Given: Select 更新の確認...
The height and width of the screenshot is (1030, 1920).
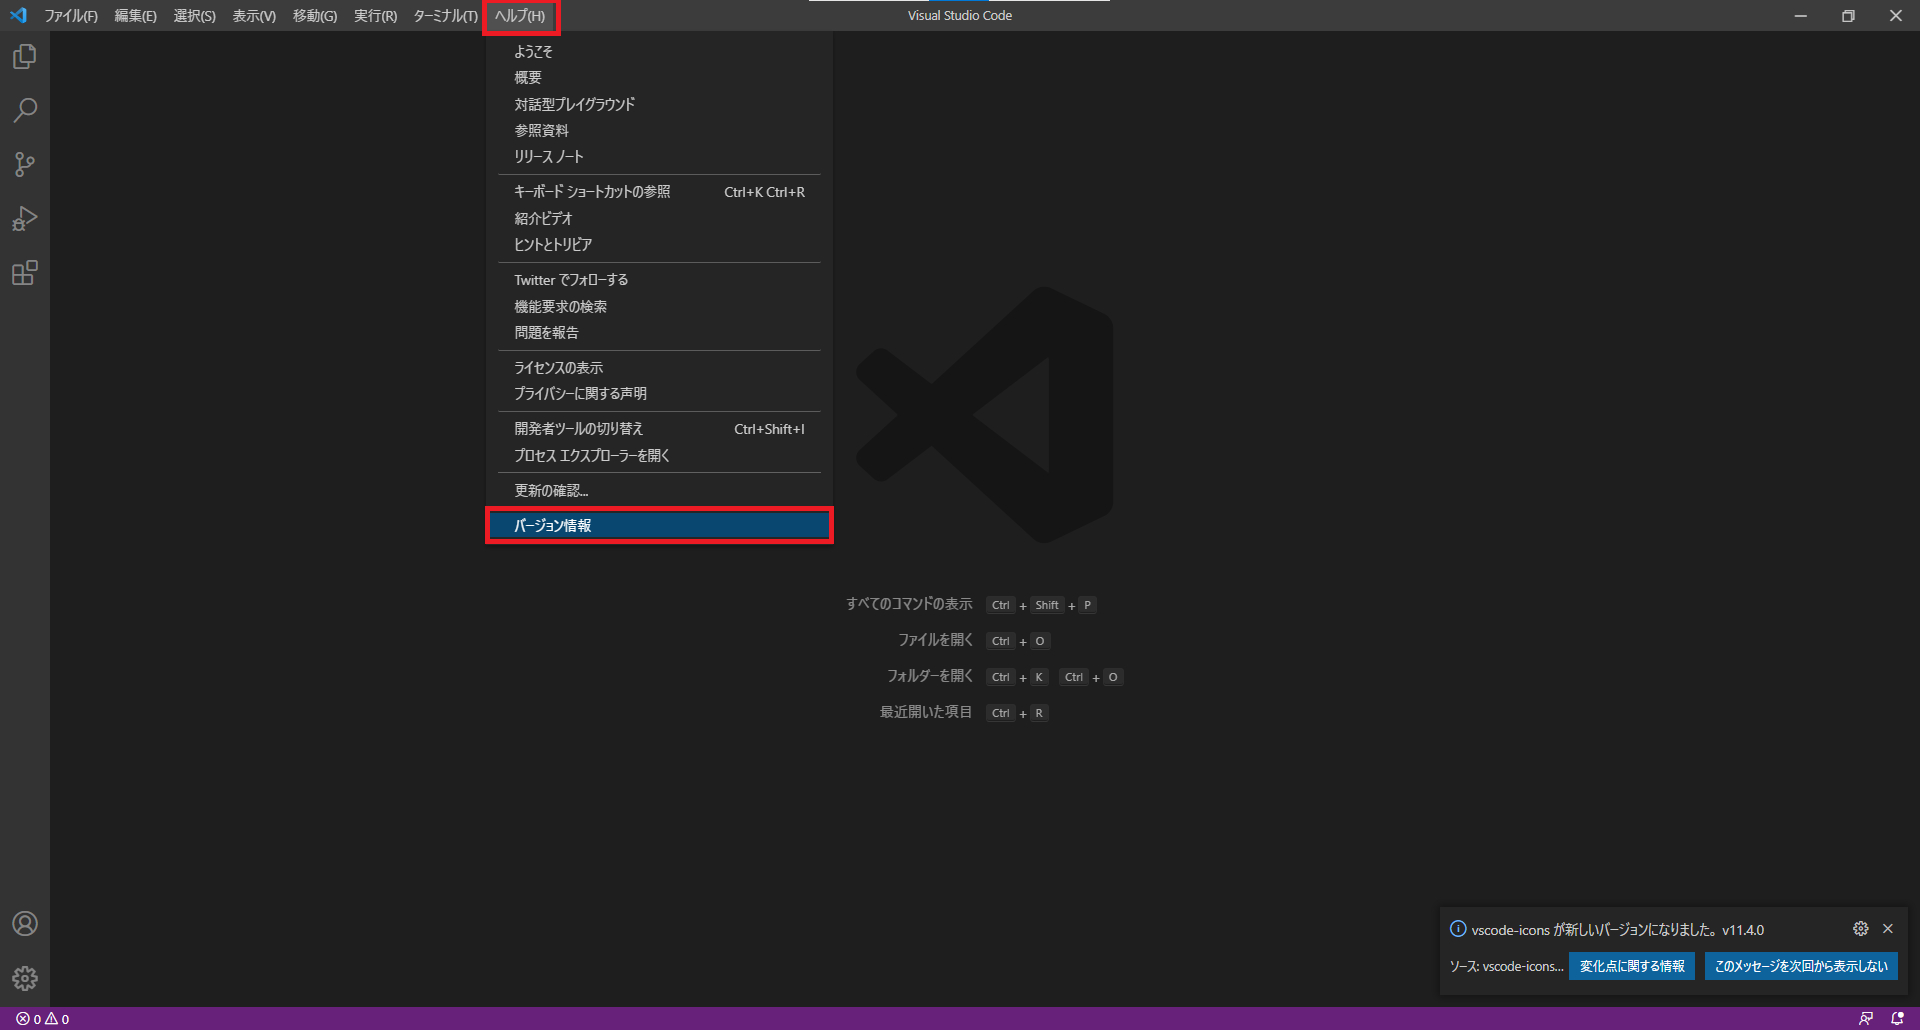Looking at the screenshot, I should click(x=659, y=491).
